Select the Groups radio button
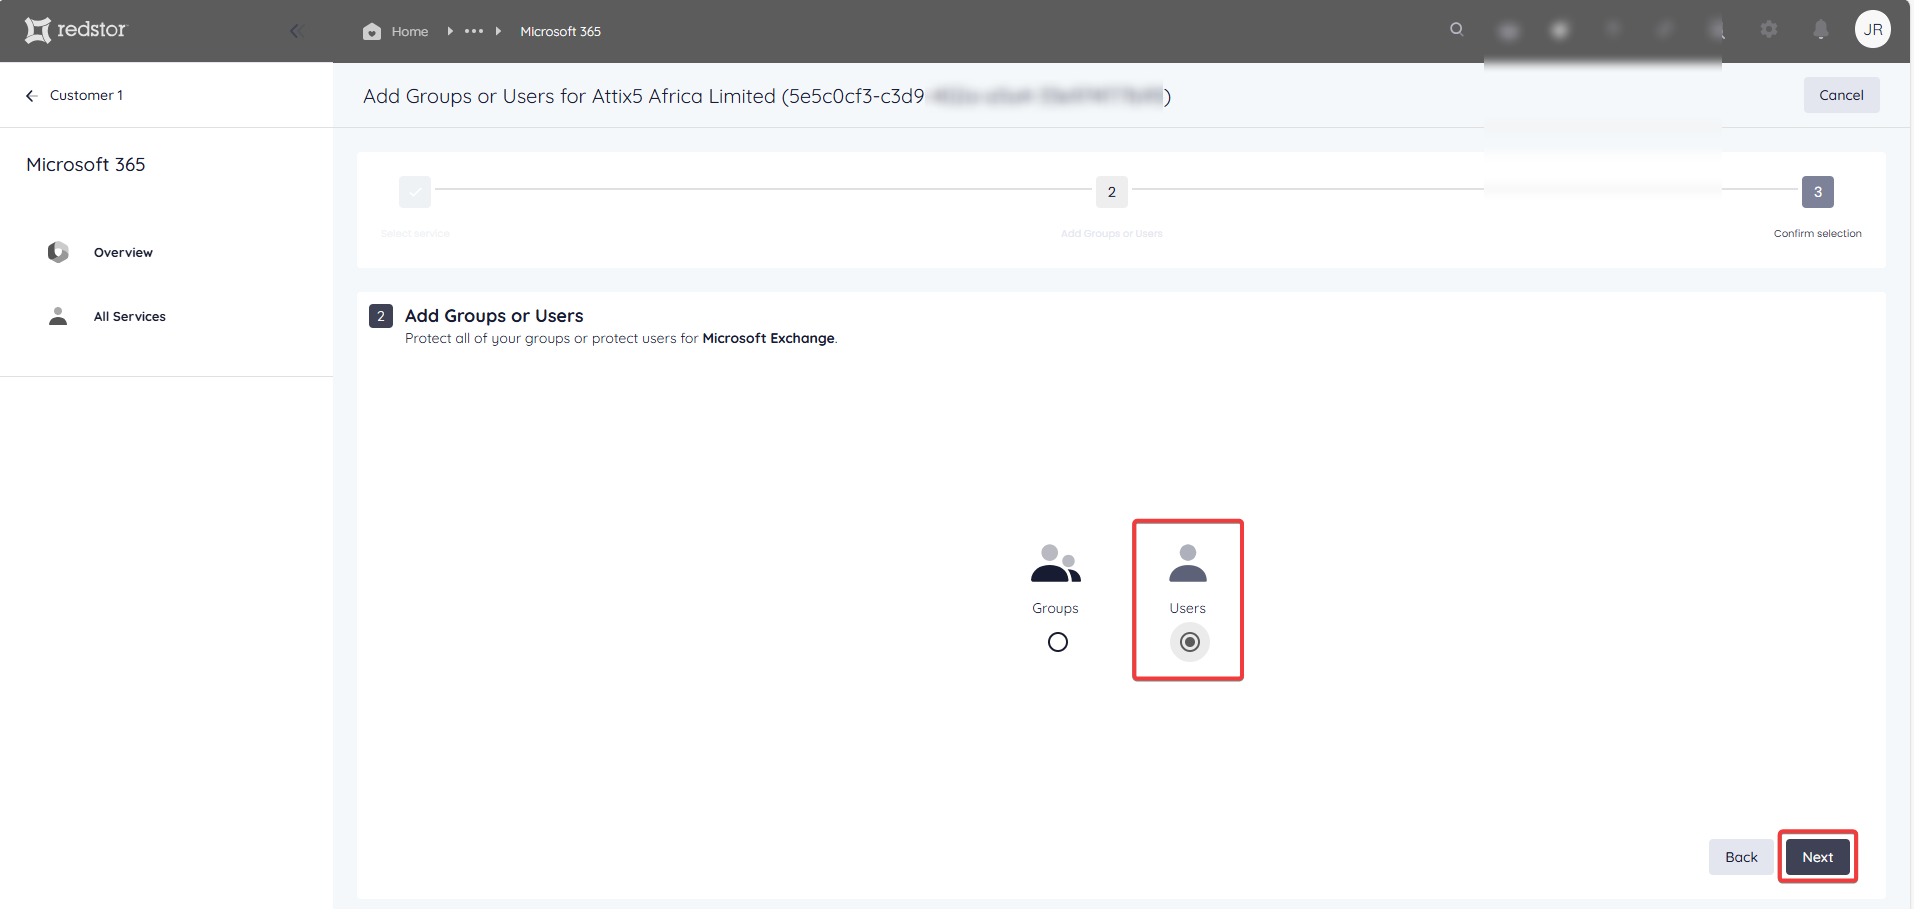1914x909 pixels. click(x=1058, y=642)
